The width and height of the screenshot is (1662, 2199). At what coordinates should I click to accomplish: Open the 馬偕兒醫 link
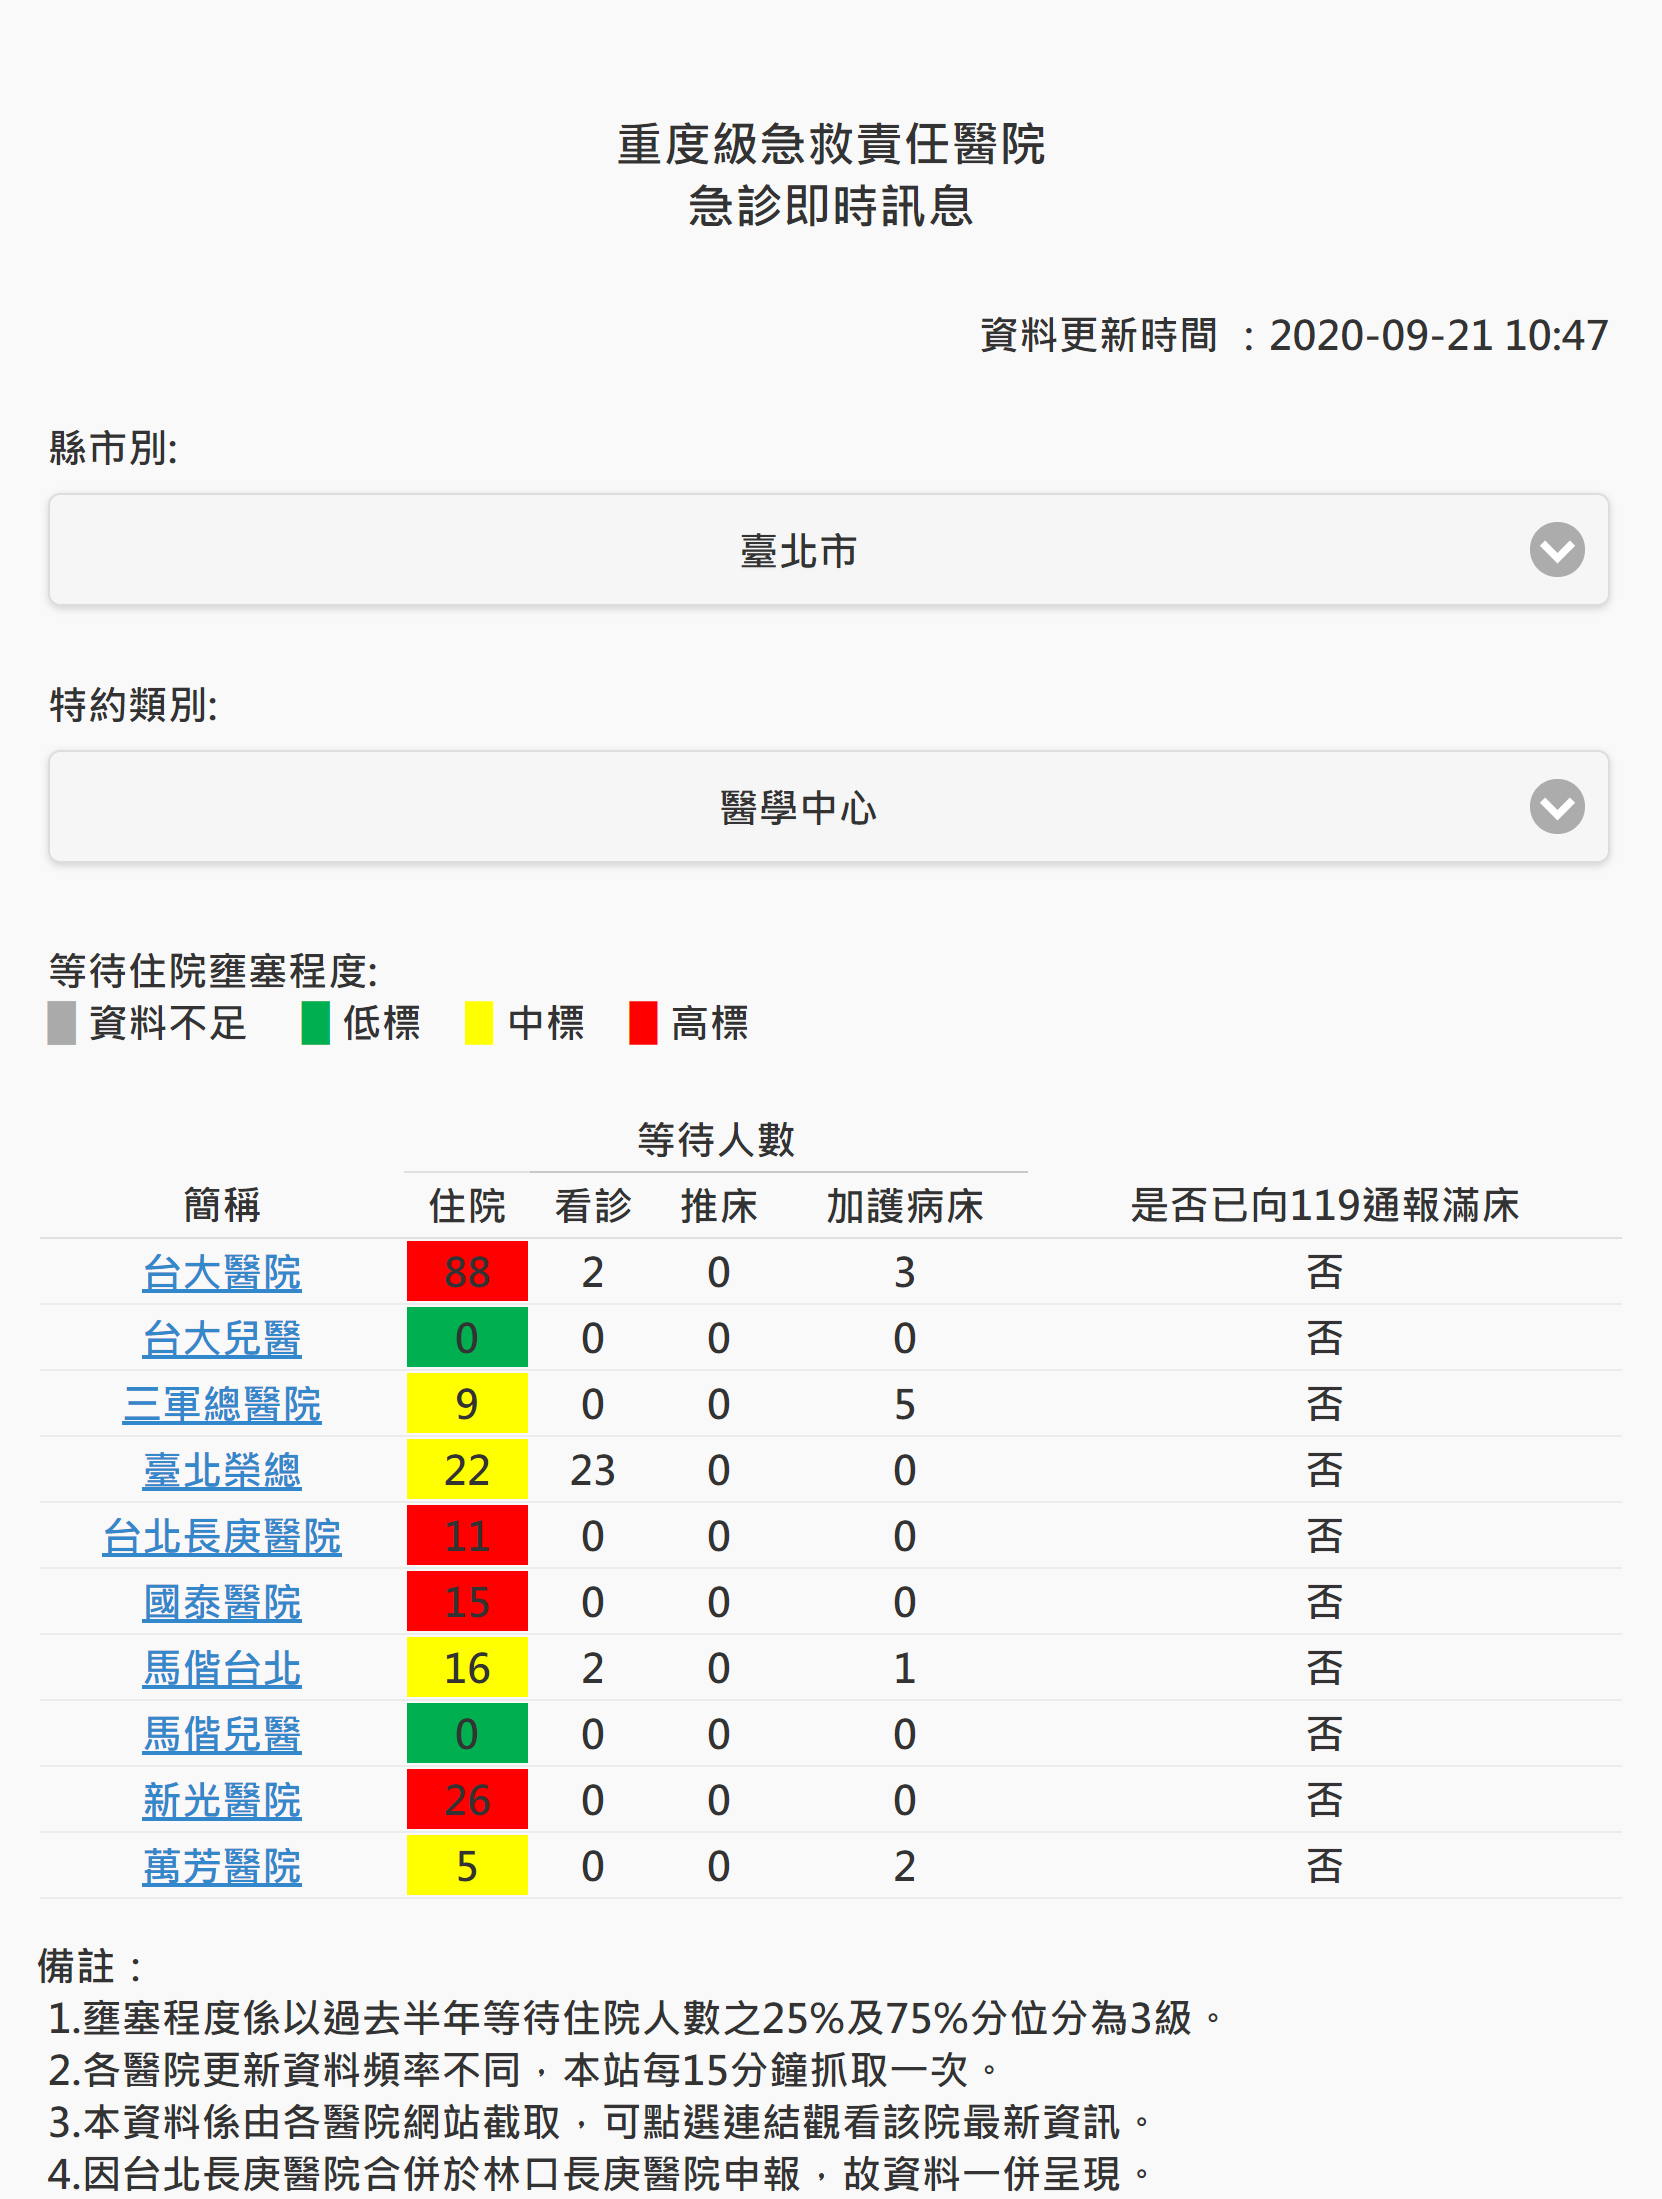click(x=222, y=1735)
